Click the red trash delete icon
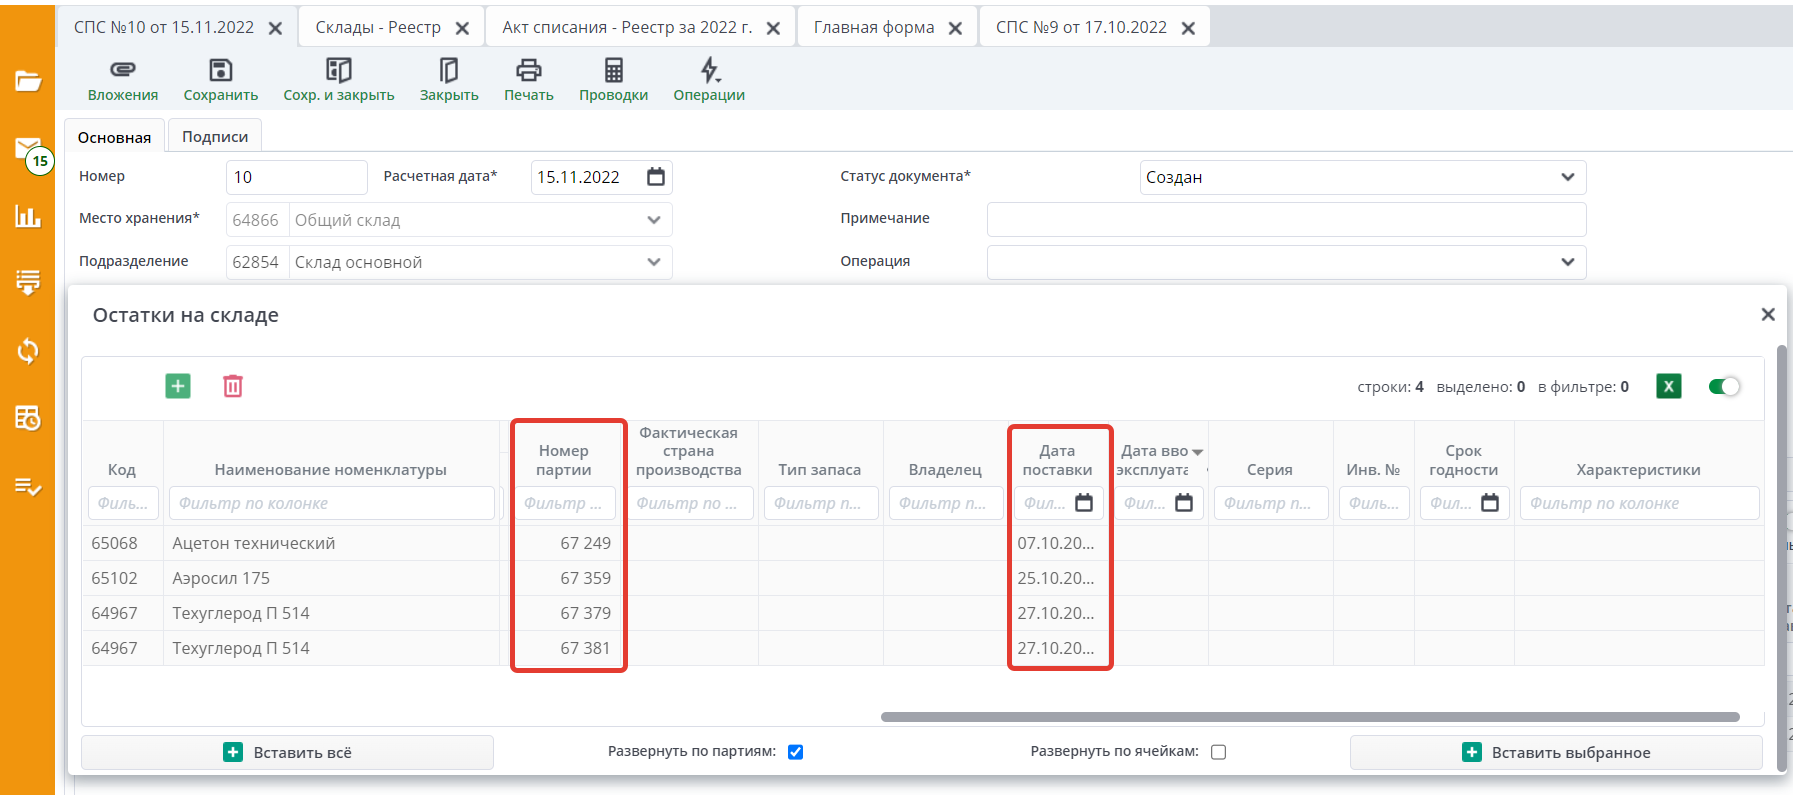 click(x=233, y=386)
